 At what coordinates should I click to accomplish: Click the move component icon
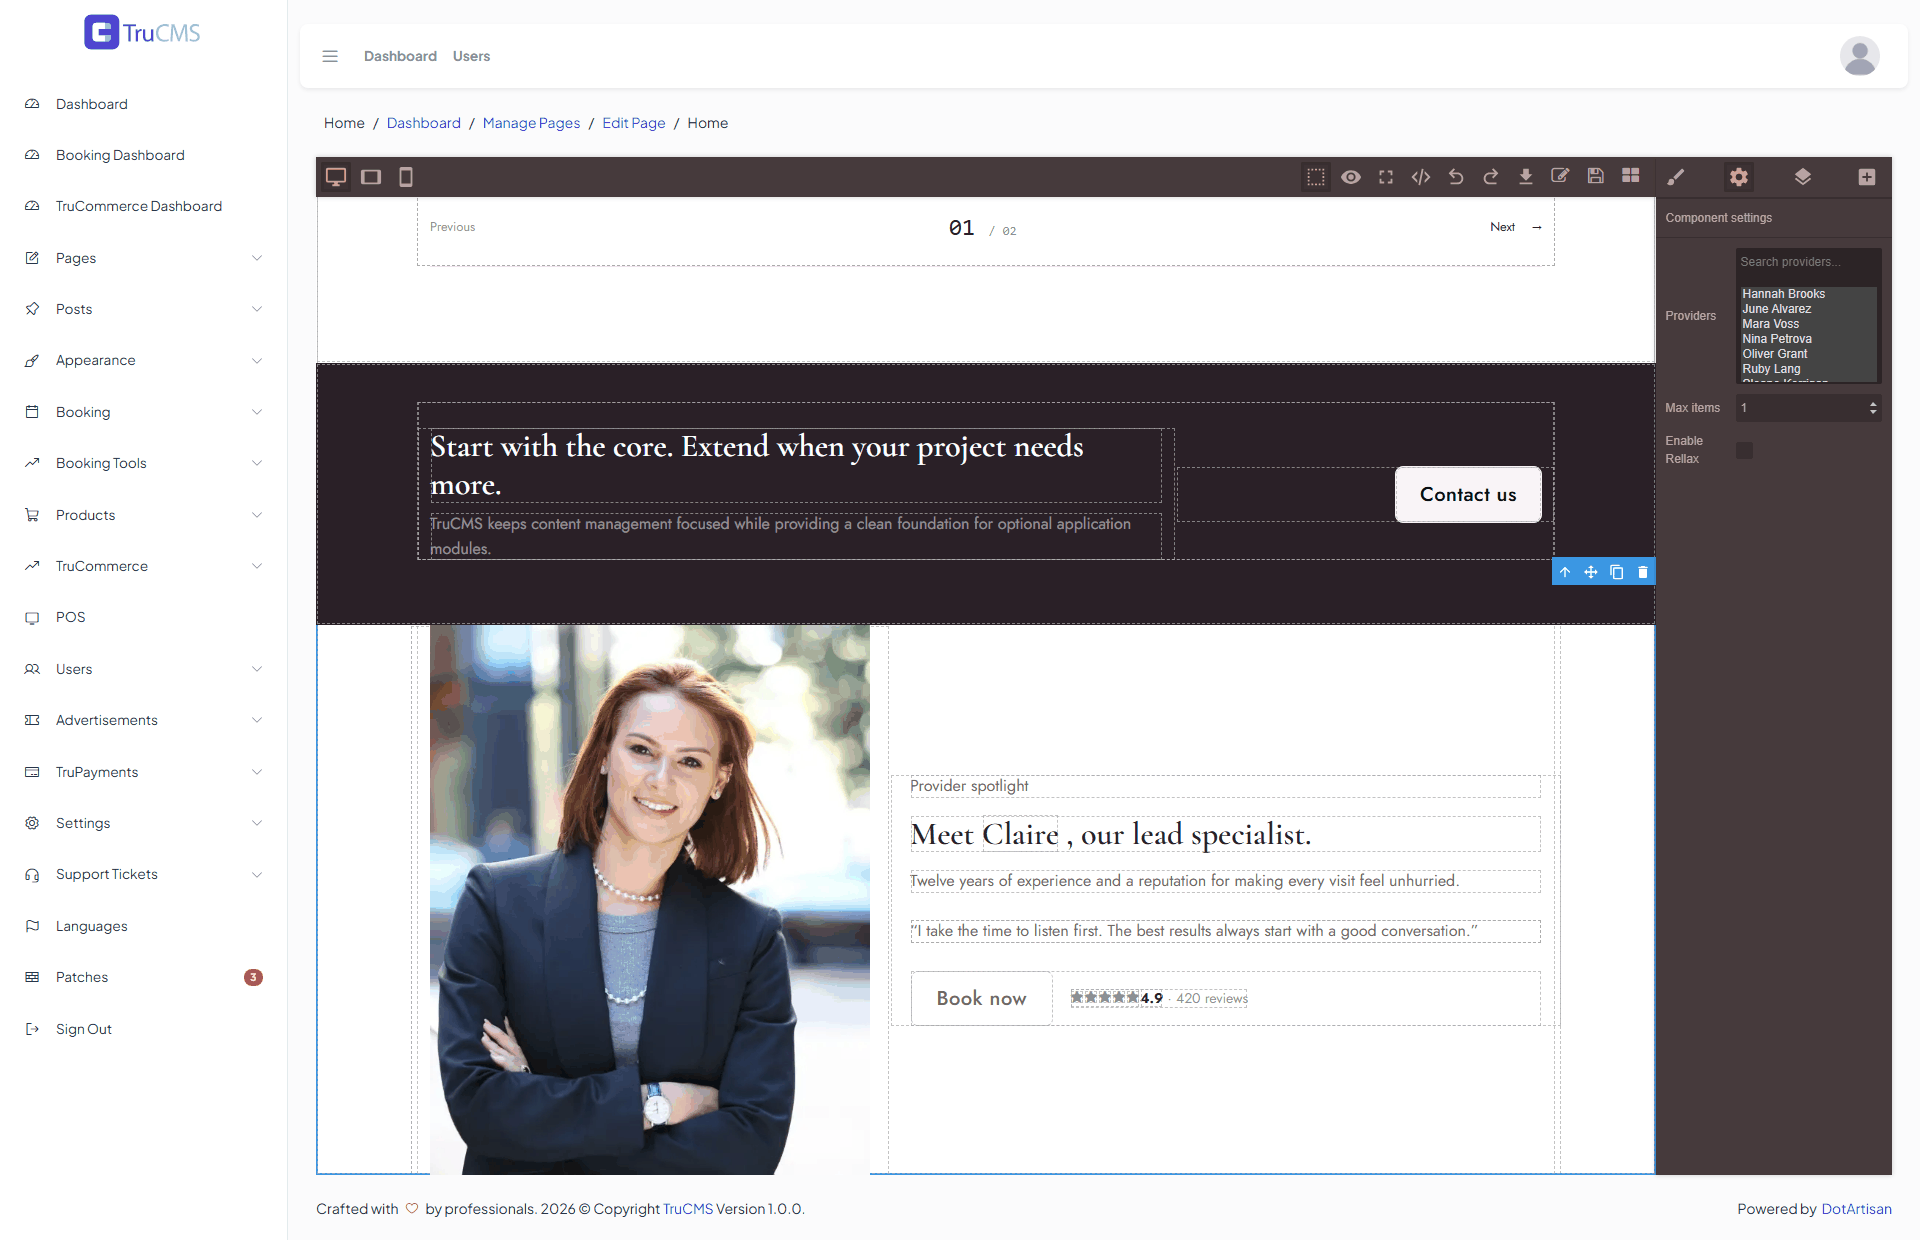click(x=1591, y=572)
